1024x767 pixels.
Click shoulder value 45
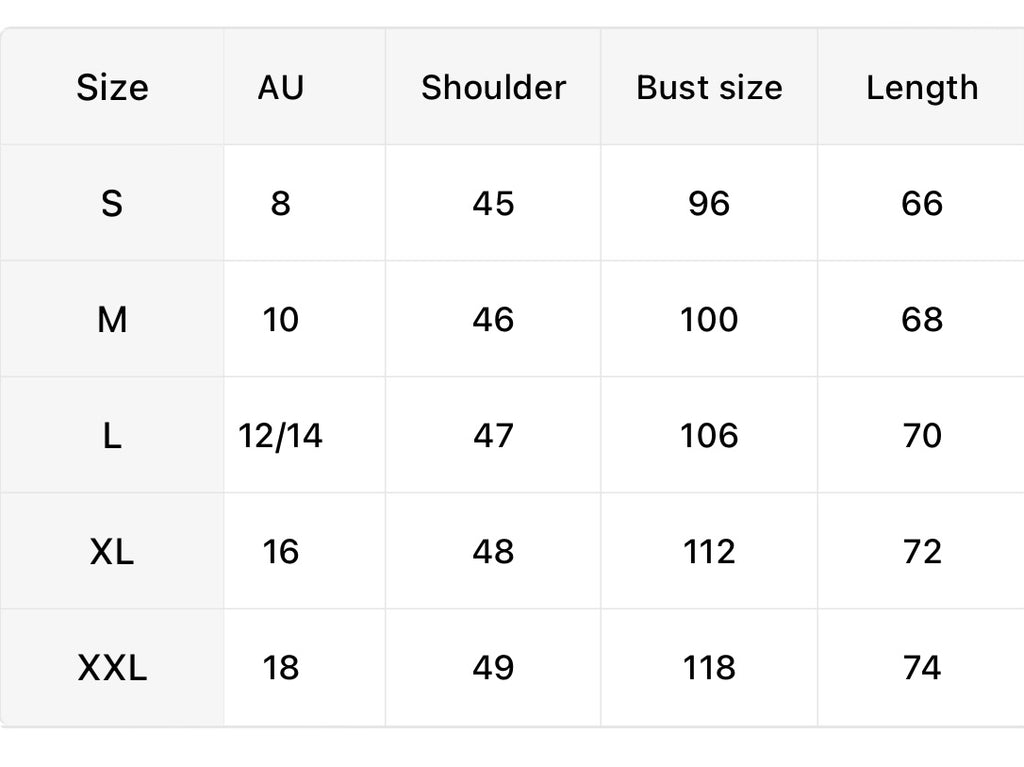493,204
